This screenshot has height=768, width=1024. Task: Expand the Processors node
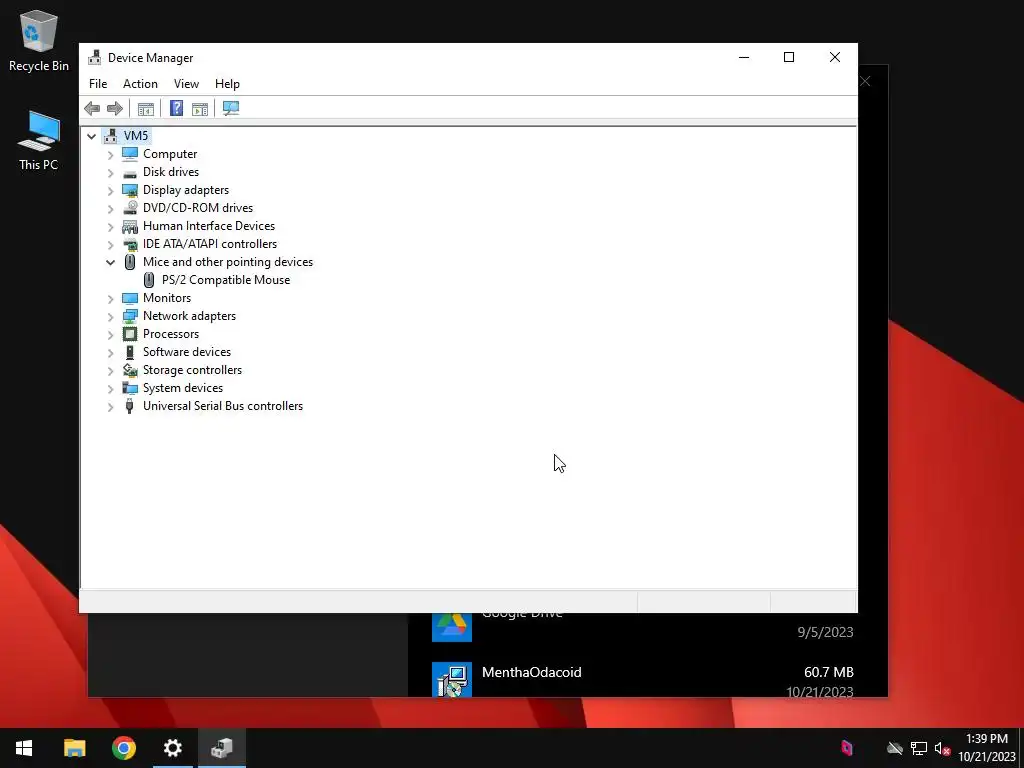110,334
